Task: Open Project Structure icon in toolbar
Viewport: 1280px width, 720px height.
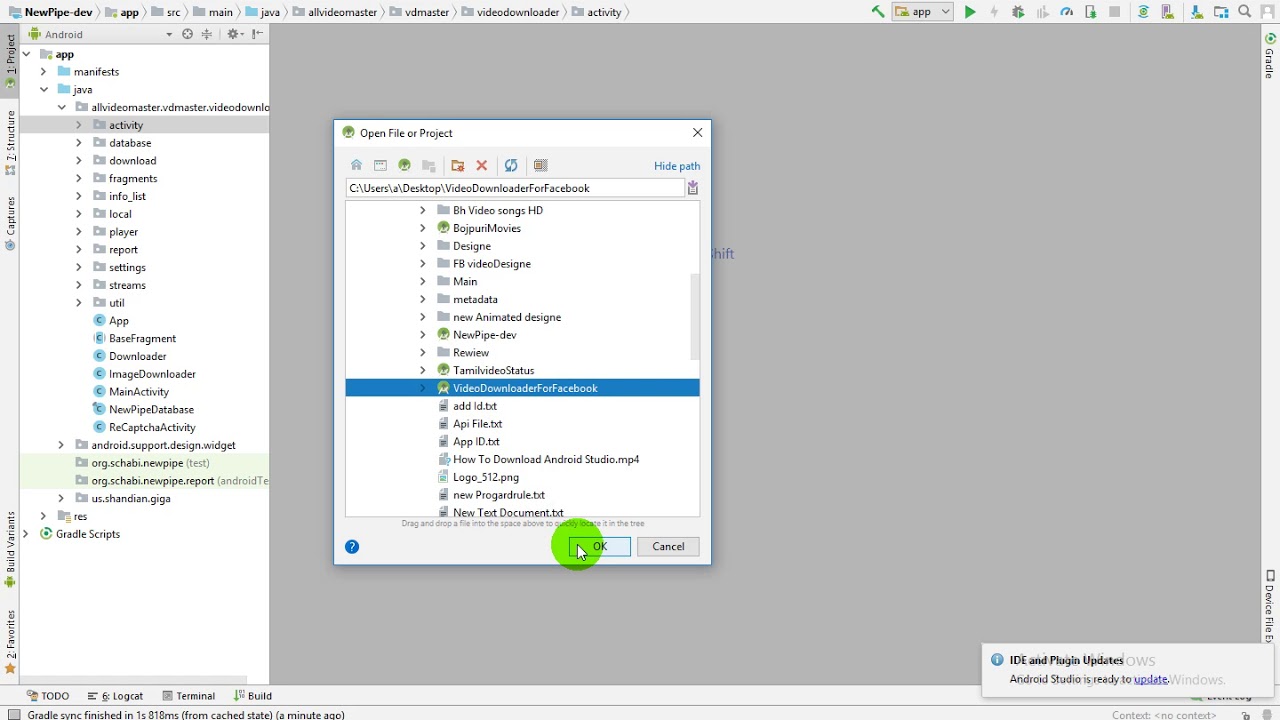Action: 1221,12
